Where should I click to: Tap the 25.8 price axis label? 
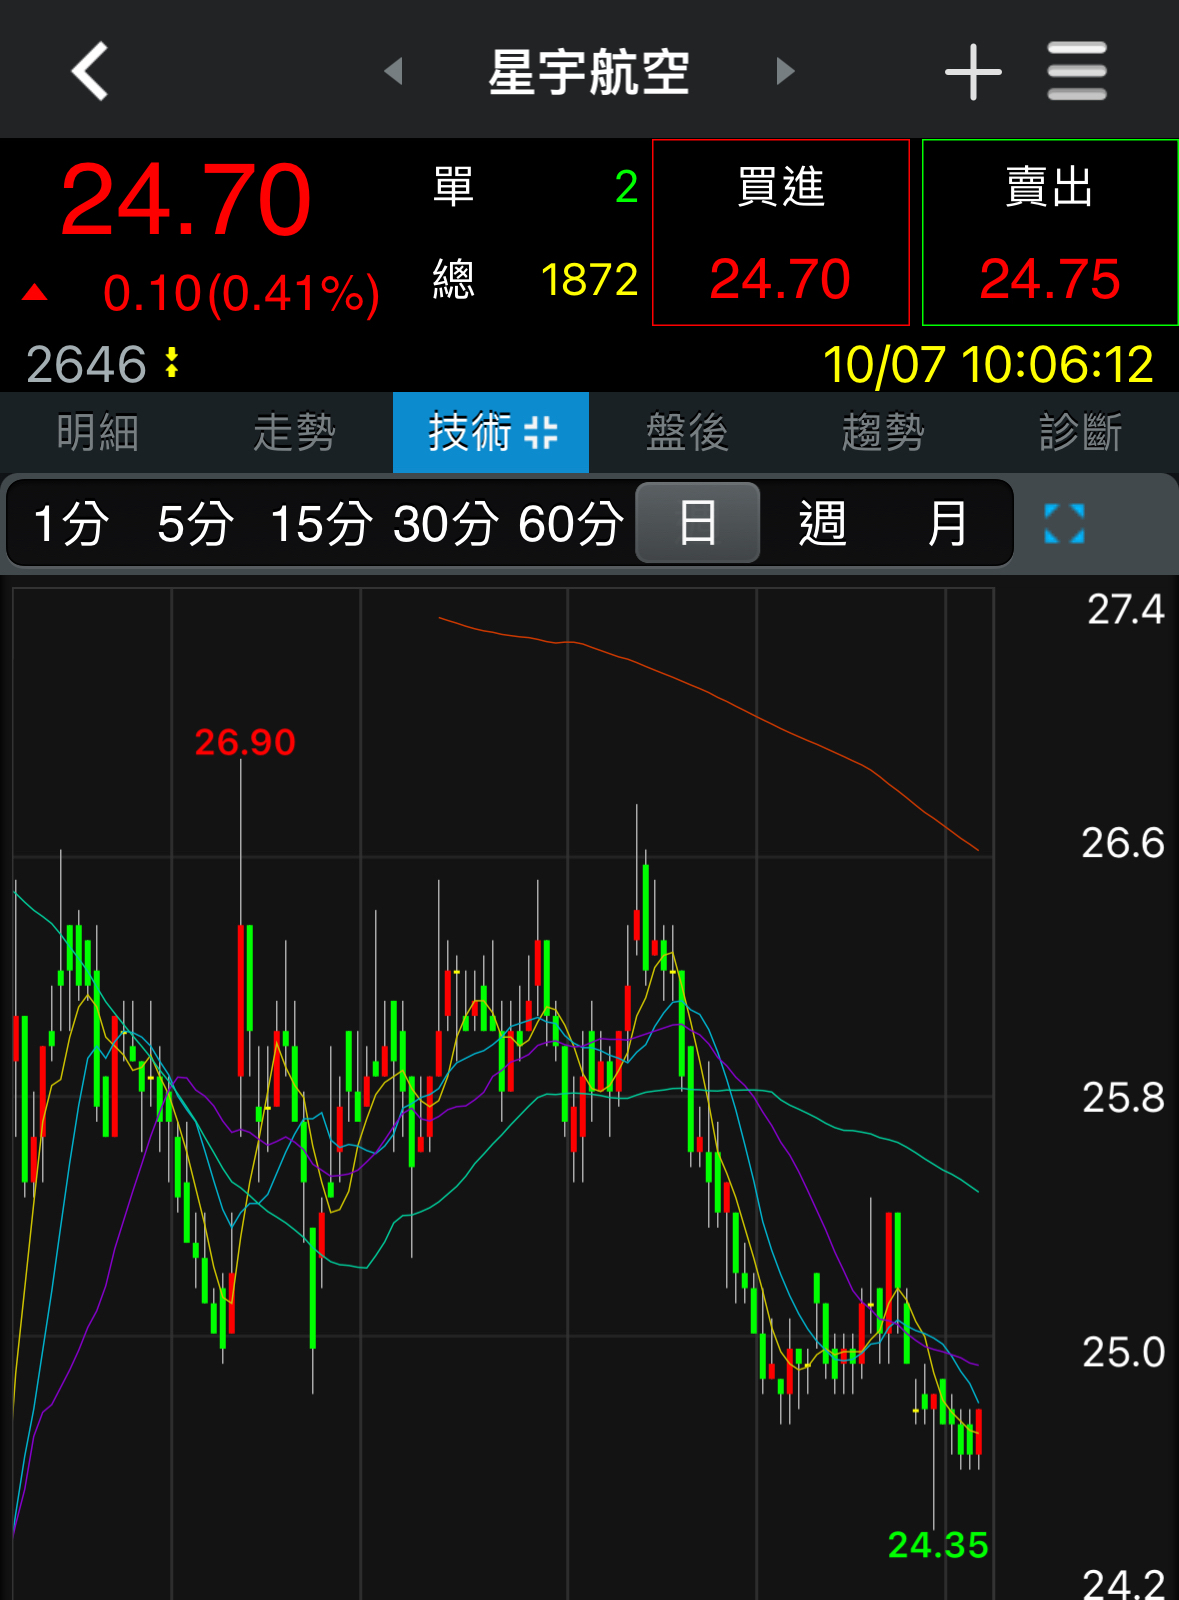(x=1124, y=1098)
